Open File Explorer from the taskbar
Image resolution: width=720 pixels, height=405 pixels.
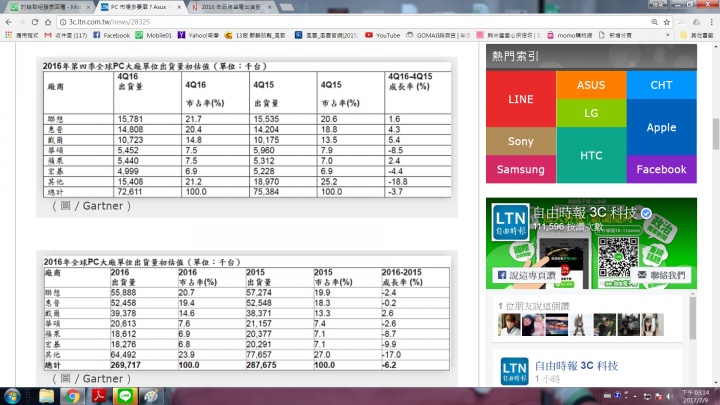[x=46, y=396]
